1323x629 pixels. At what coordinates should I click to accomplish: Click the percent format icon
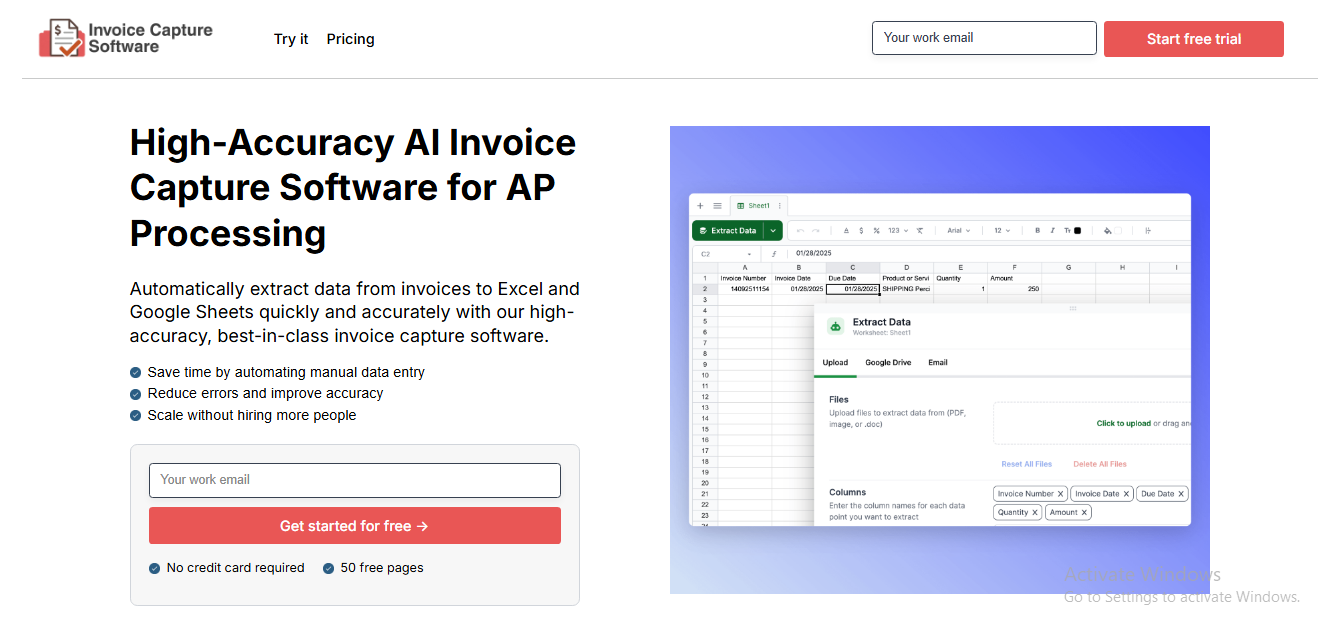point(876,231)
